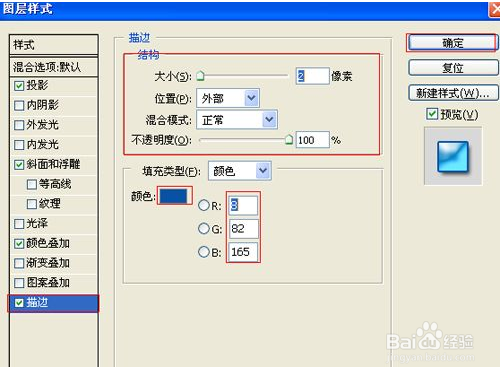
Task: Open the blue 颜色 swatch
Action: point(173,196)
